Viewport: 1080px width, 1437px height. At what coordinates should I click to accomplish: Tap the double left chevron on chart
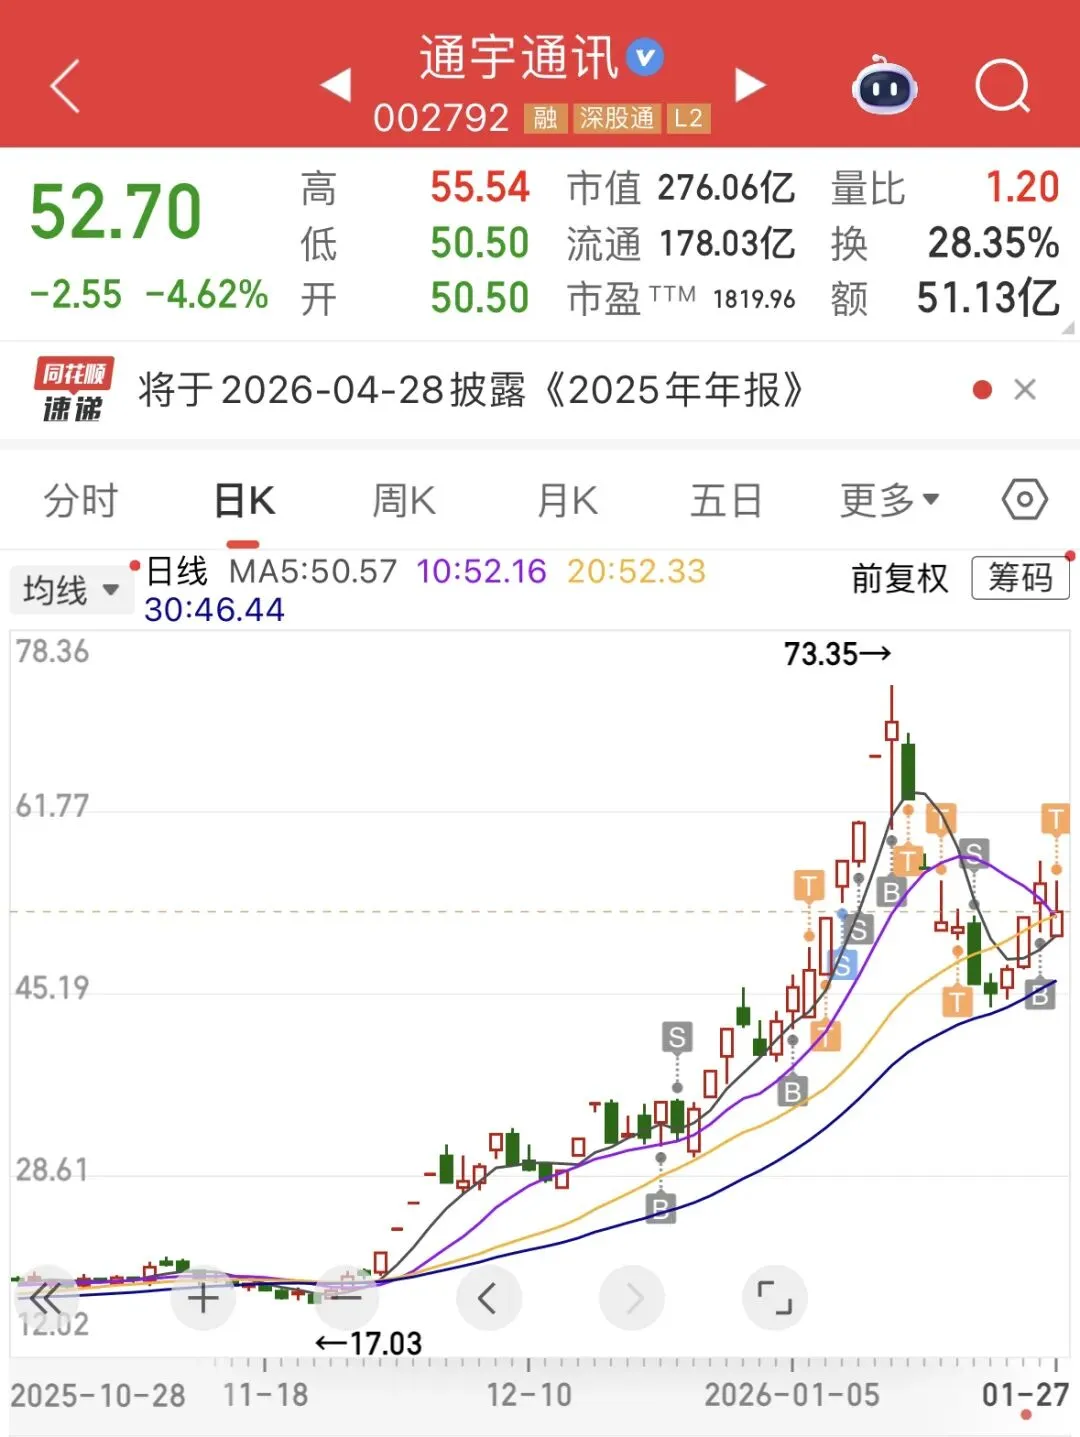coord(46,1299)
